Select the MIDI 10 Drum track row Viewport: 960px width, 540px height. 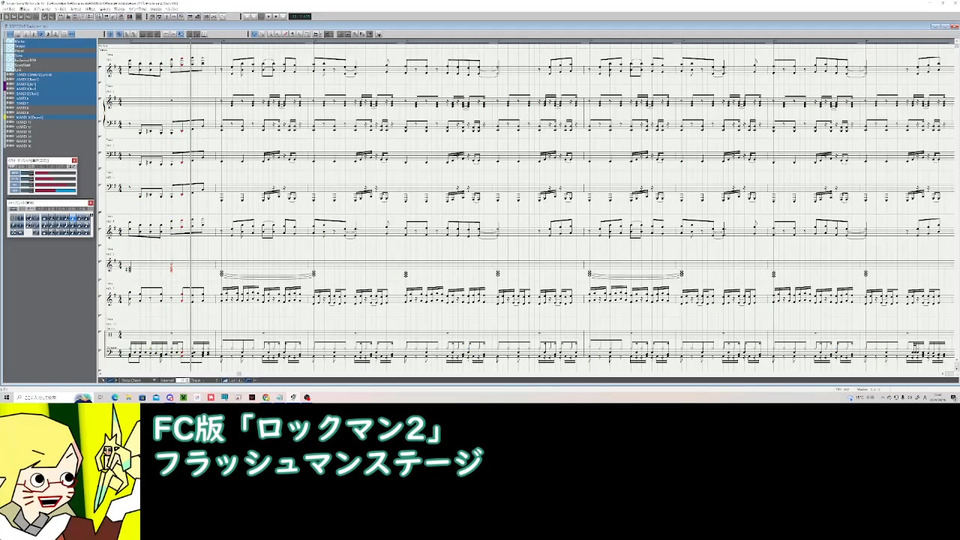(x=55, y=118)
